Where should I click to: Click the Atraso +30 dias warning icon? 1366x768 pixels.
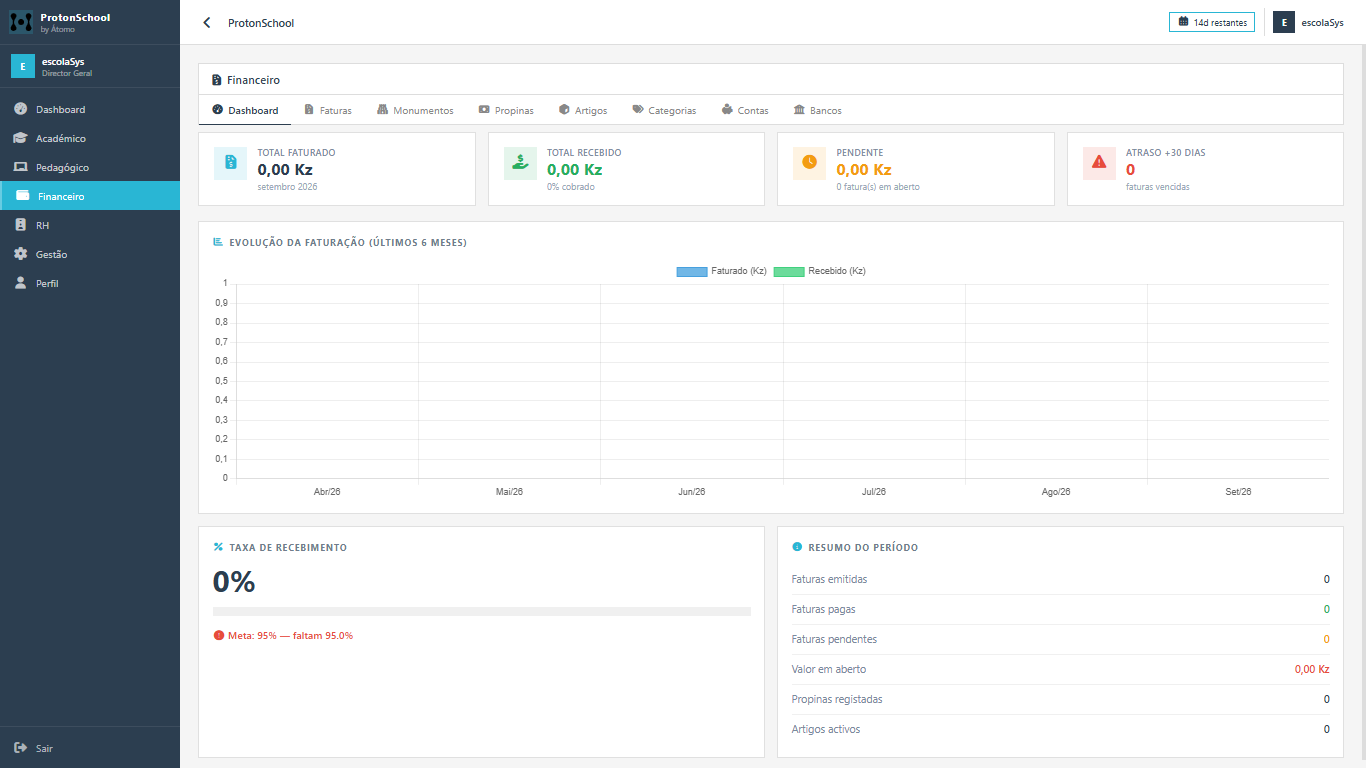click(x=1099, y=163)
